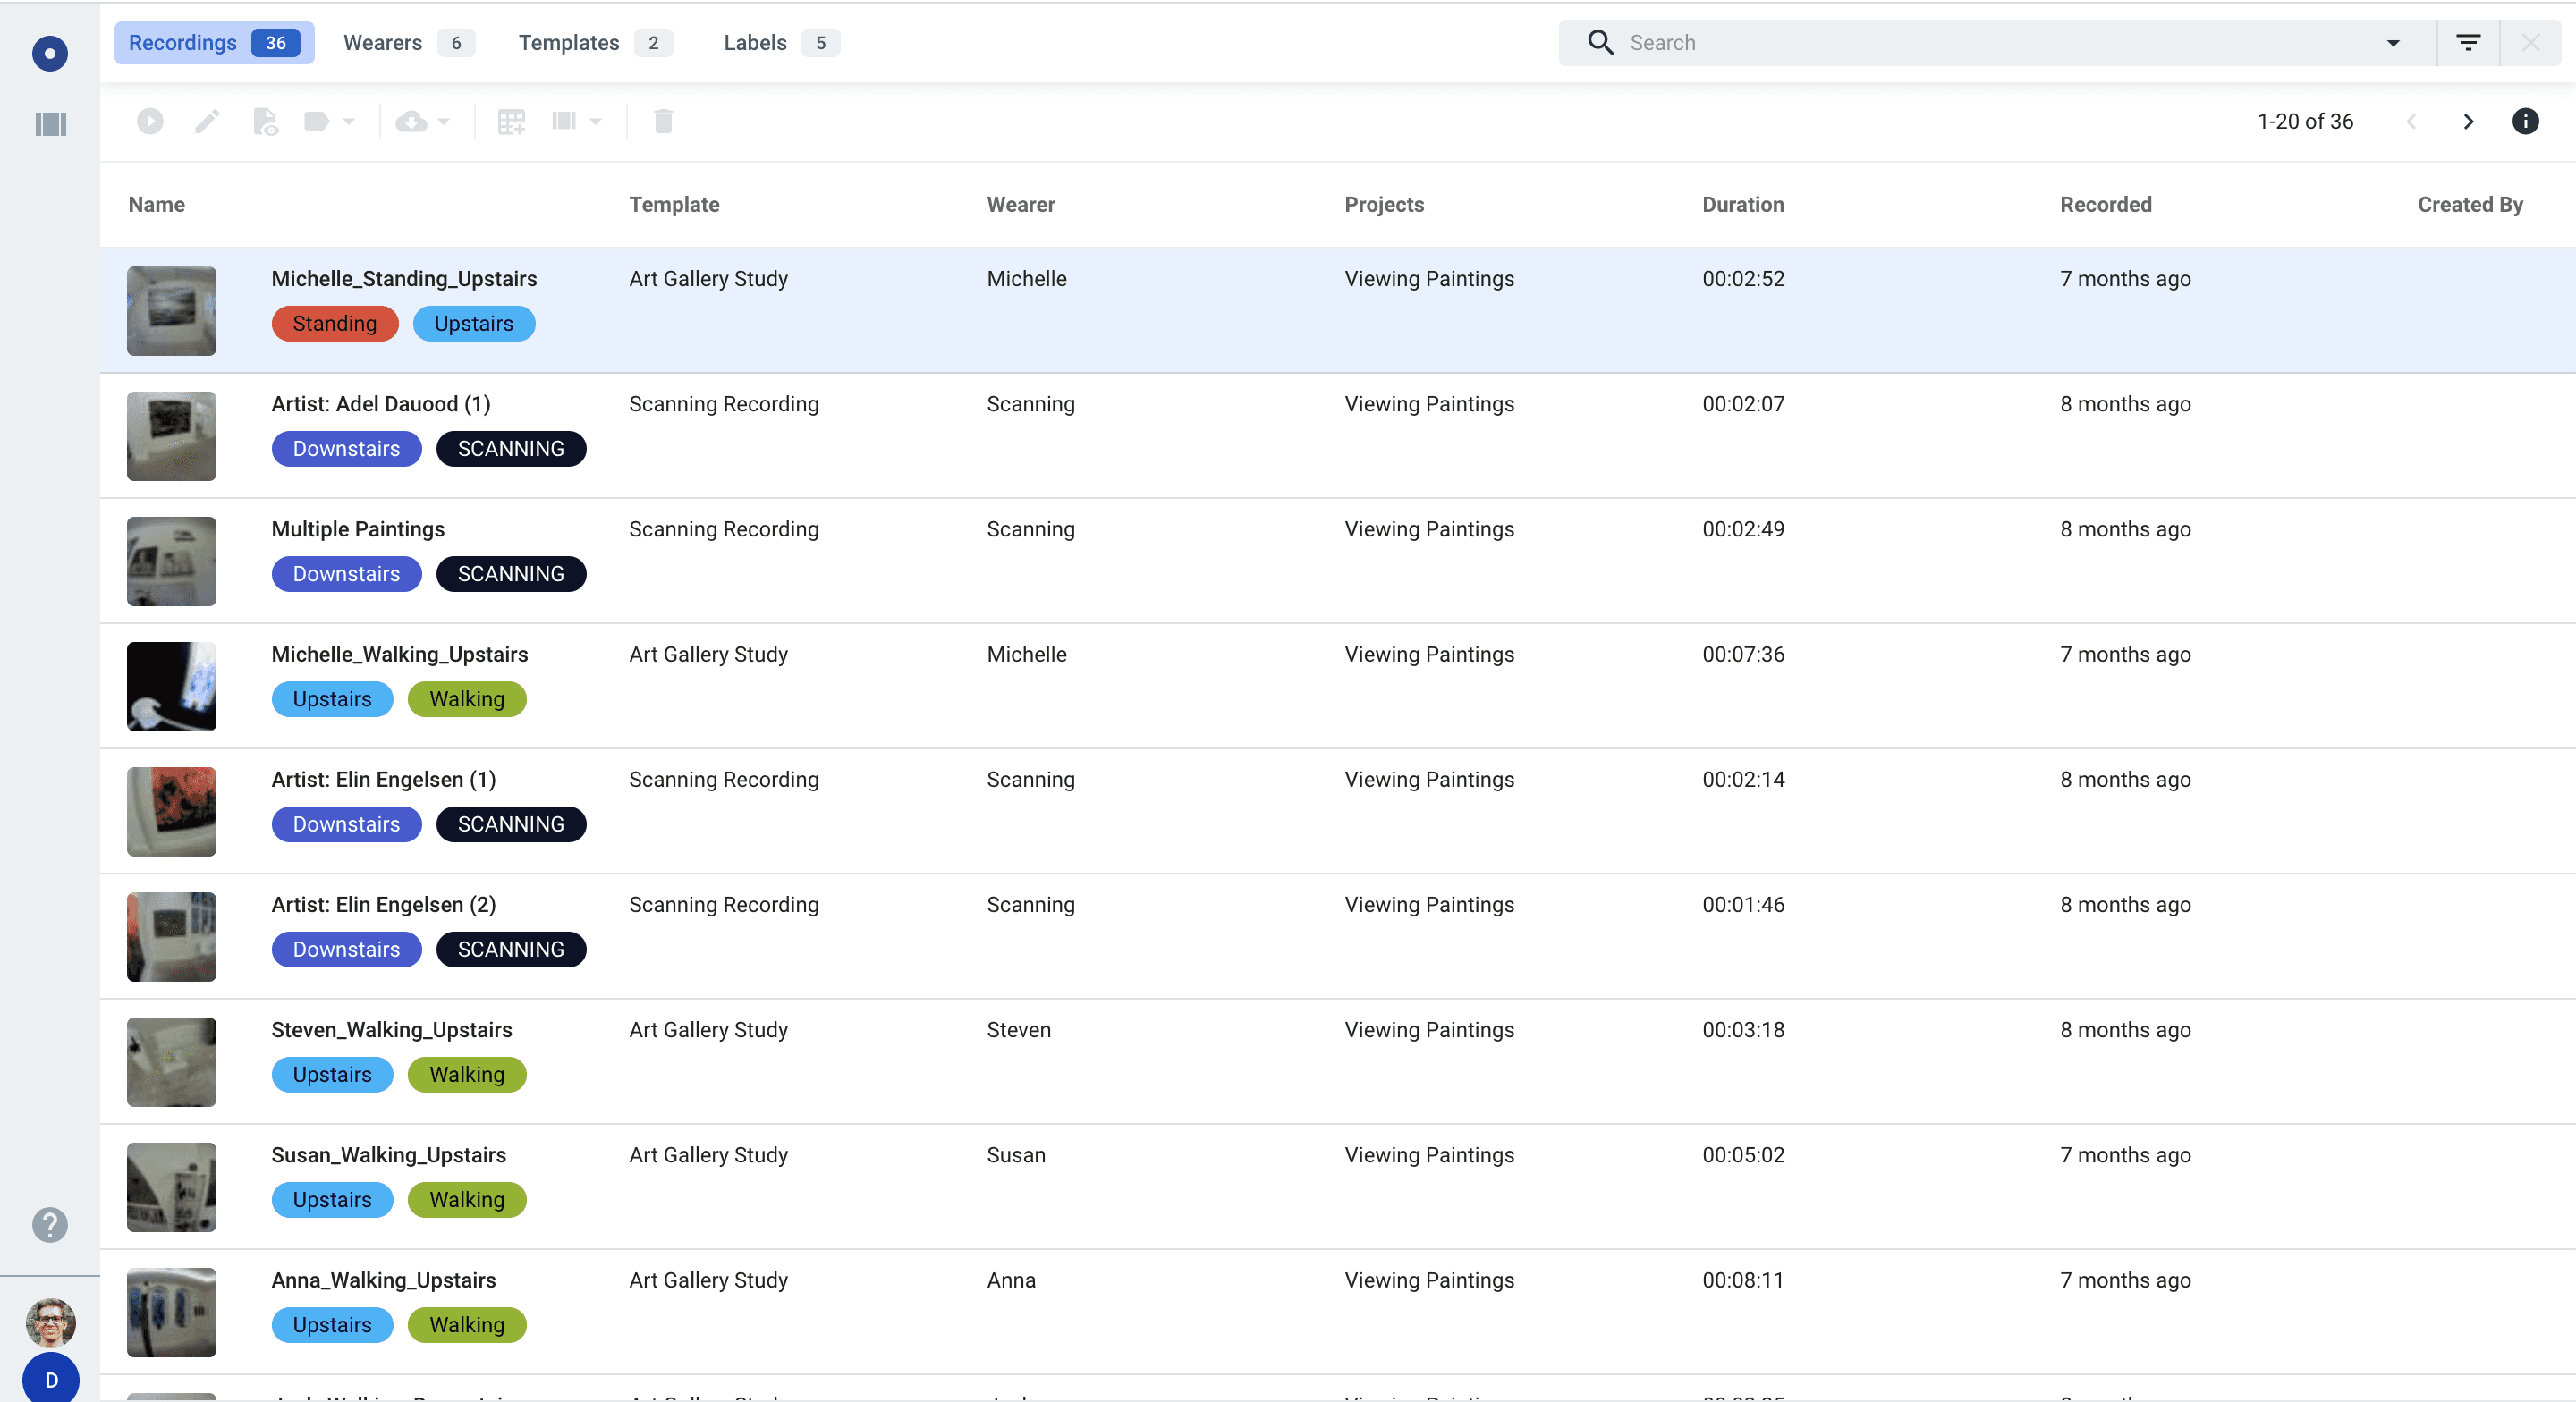Click the red Standing label chip
Screen dimensions: 2576x1402
(x=334, y=323)
